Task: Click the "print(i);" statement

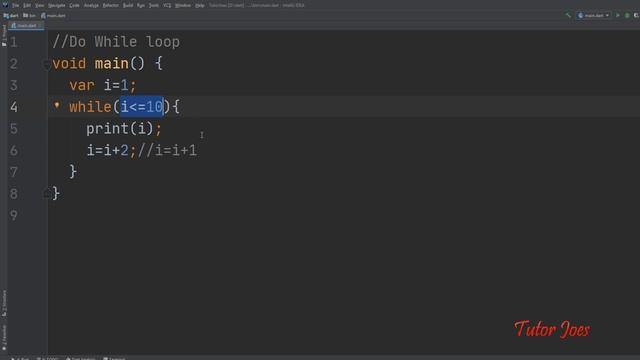Action: 124,129
